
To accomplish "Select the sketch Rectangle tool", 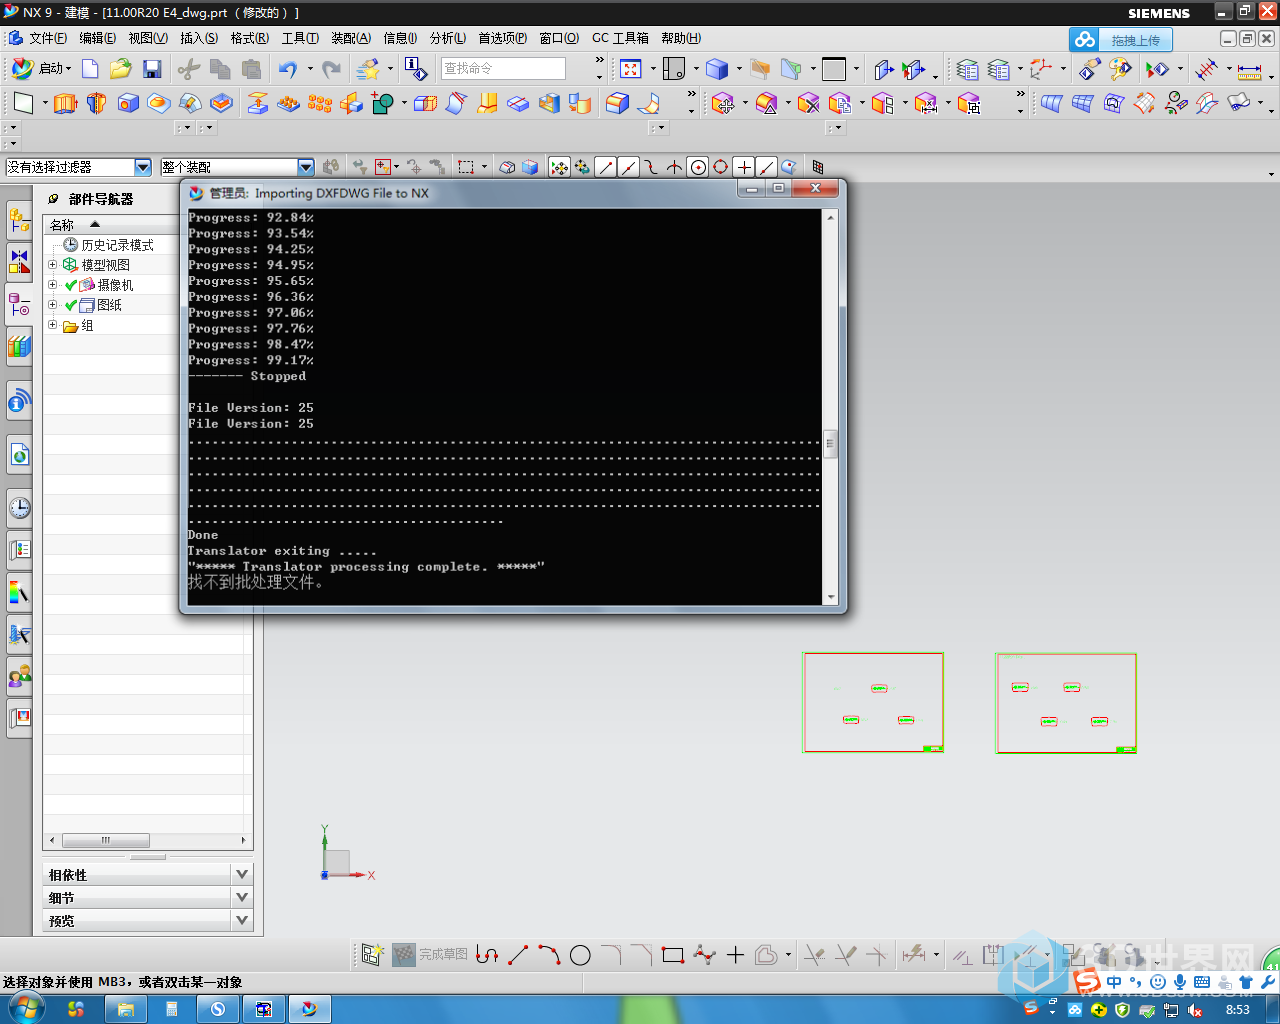I will click(x=673, y=955).
